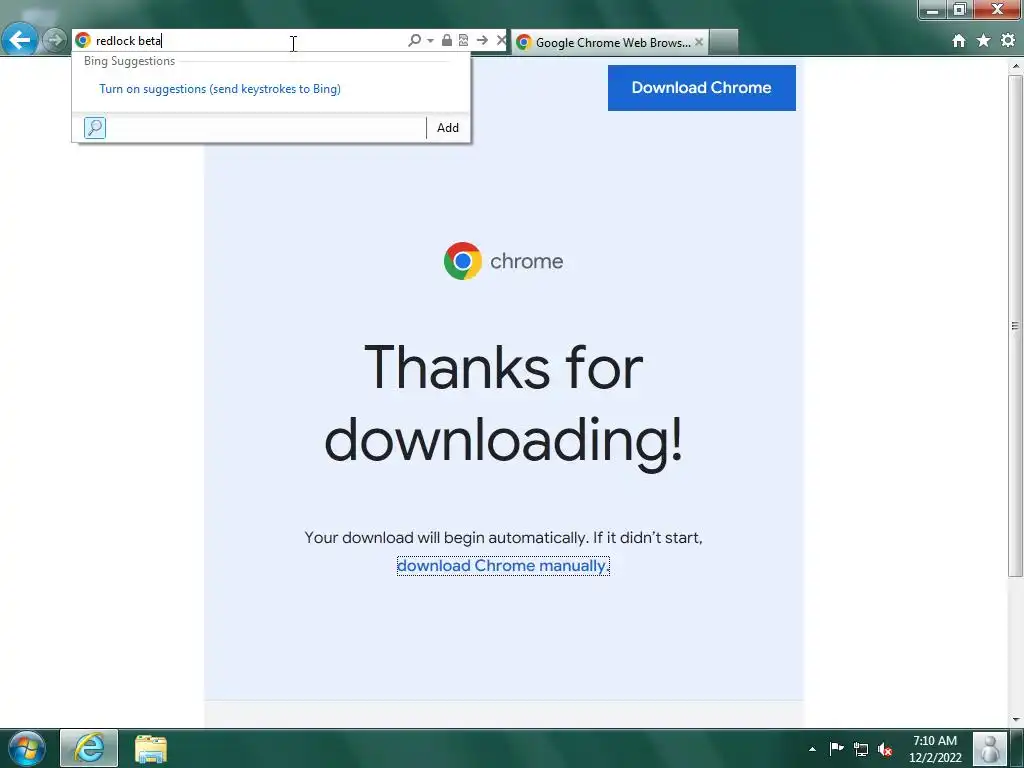Click scrollbar up arrow
Viewport: 1024px width, 768px height.
(1016, 66)
